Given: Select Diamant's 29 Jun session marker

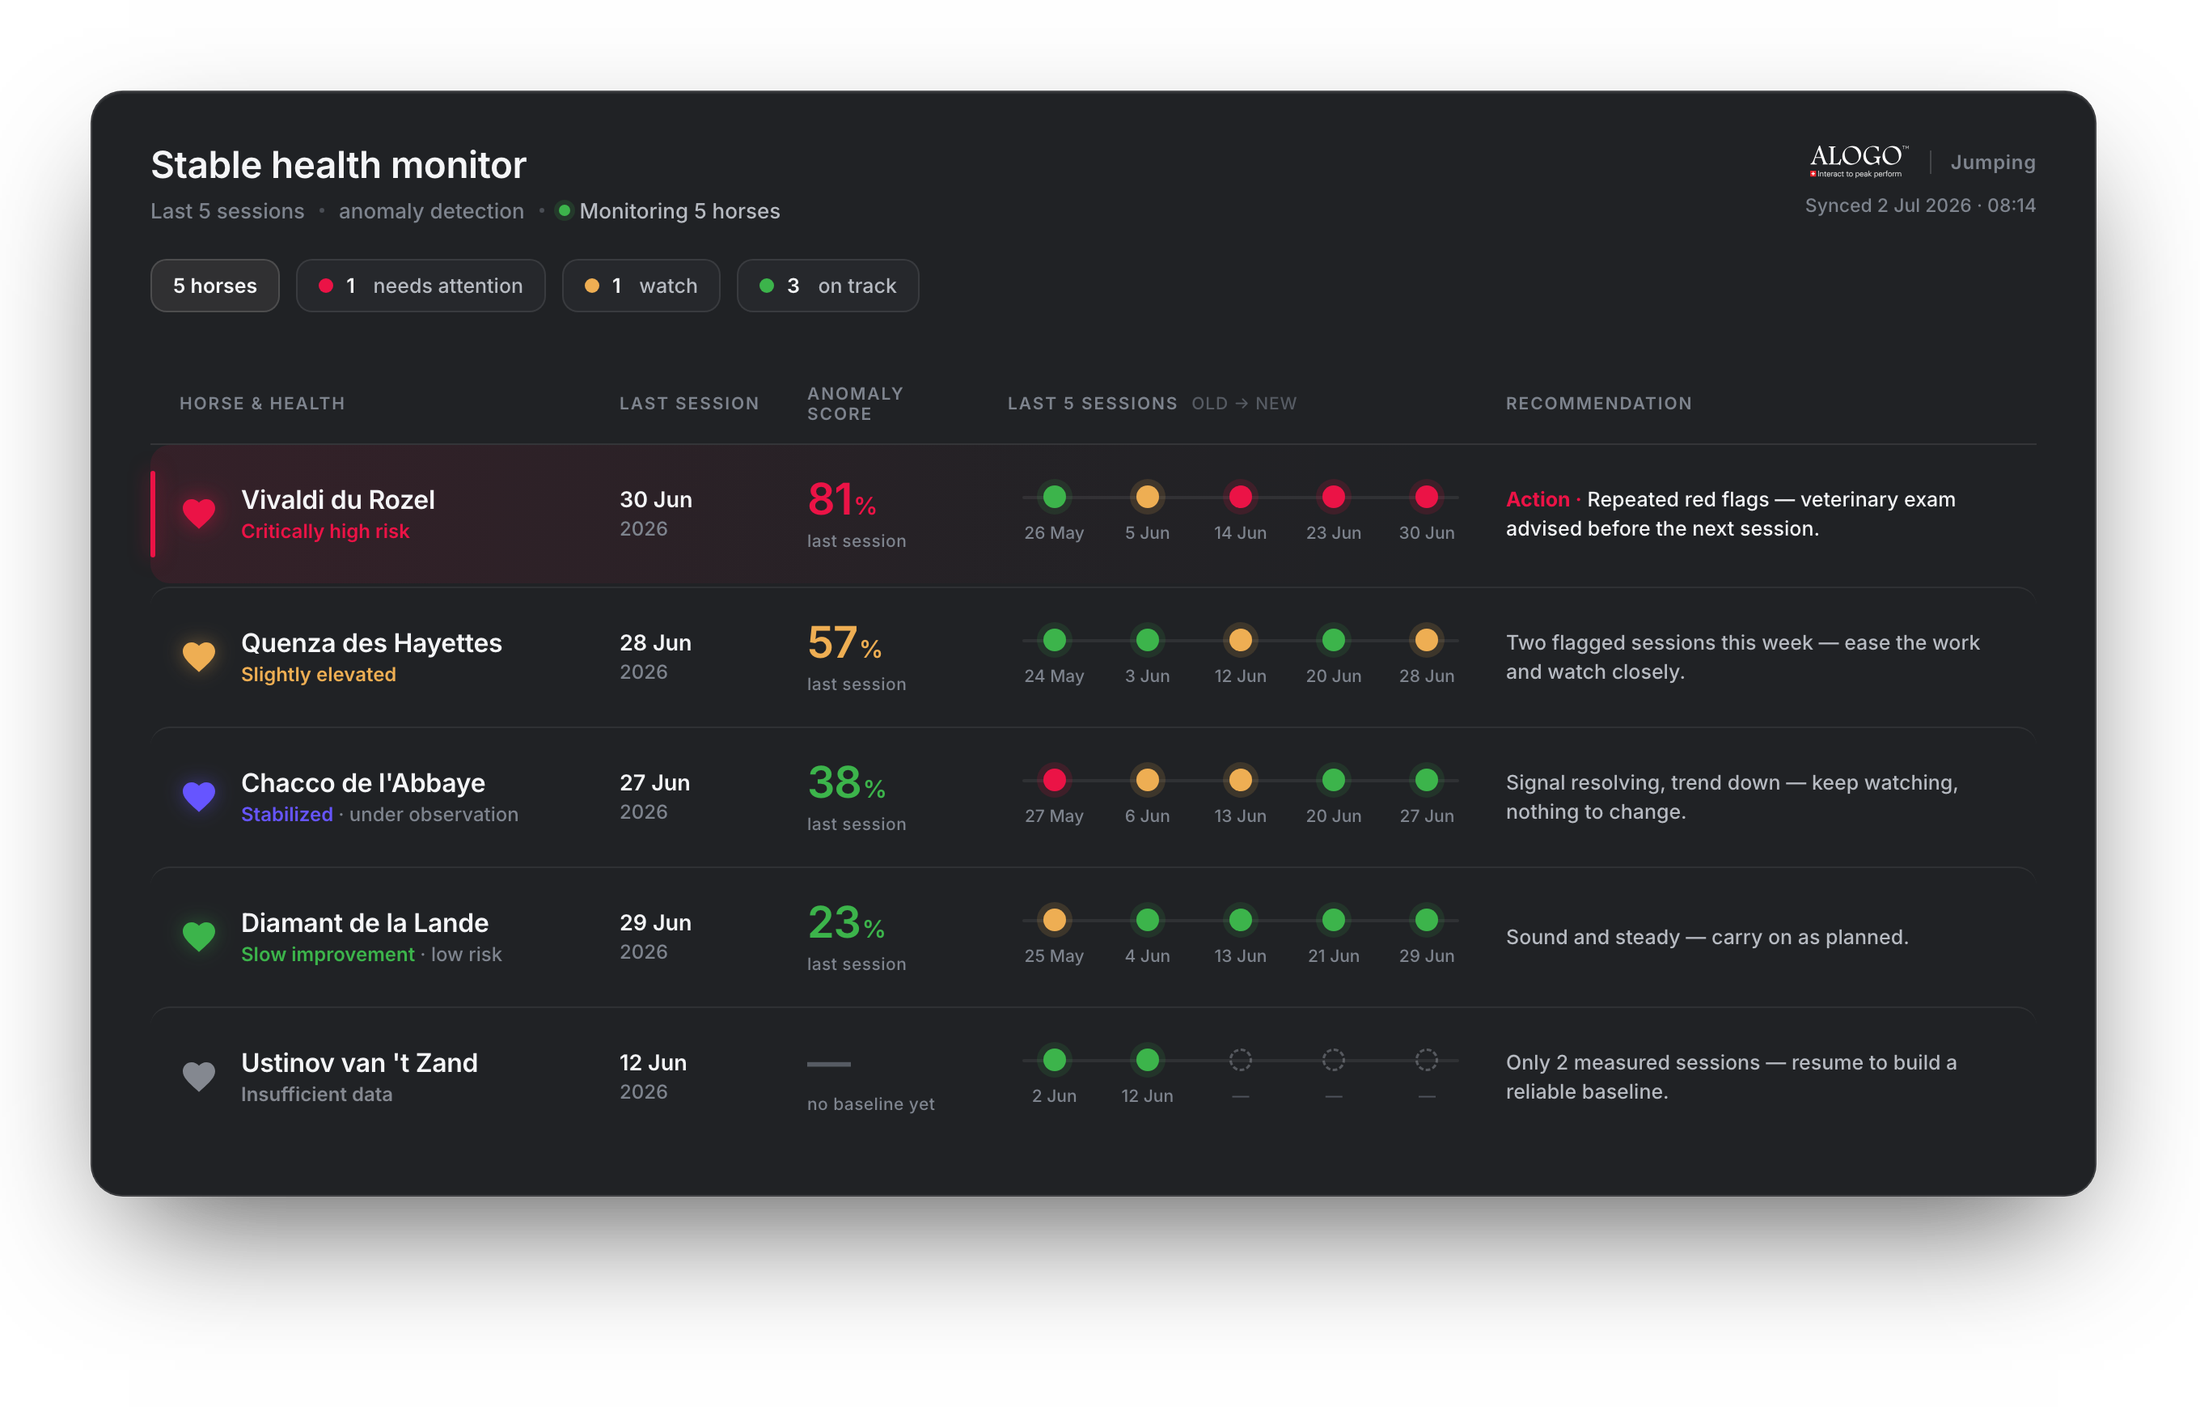Looking at the screenshot, I should 1426,920.
